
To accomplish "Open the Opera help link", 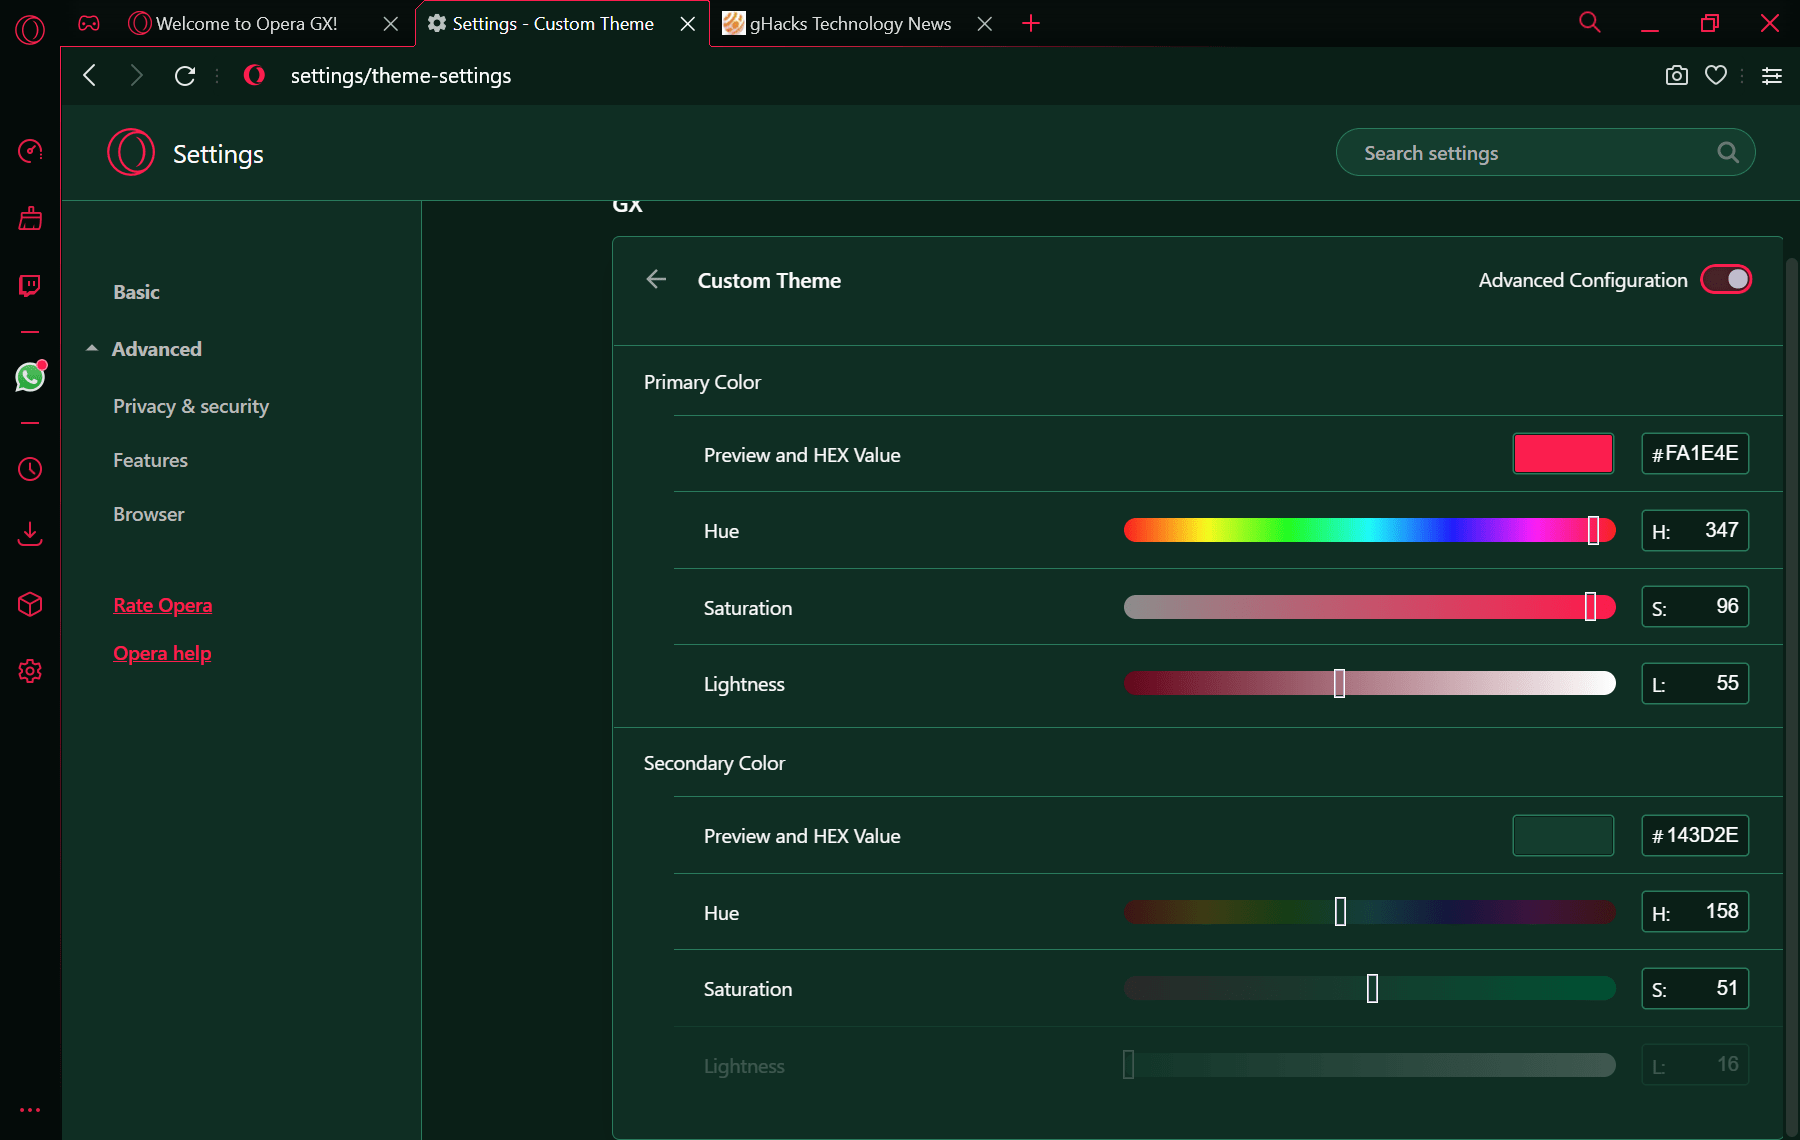I will pyautogui.click(x=162, y=653).
